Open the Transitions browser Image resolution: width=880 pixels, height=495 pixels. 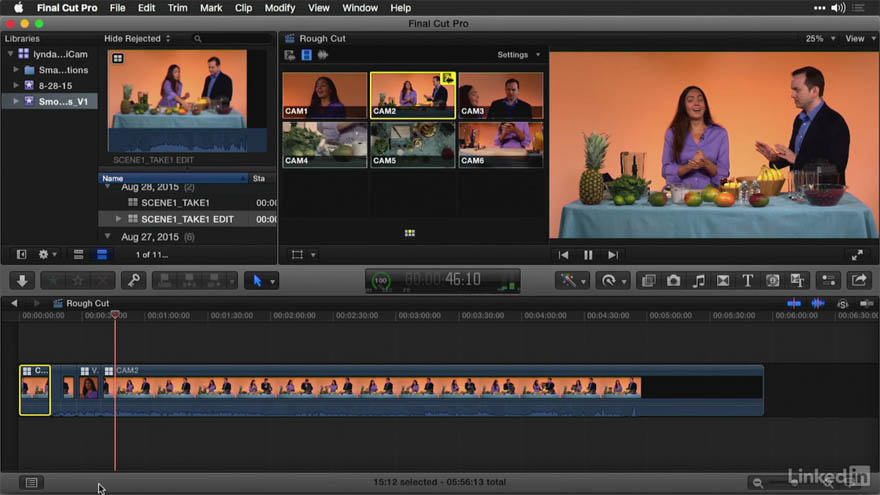pyautogui.click(x=723, y=280)
